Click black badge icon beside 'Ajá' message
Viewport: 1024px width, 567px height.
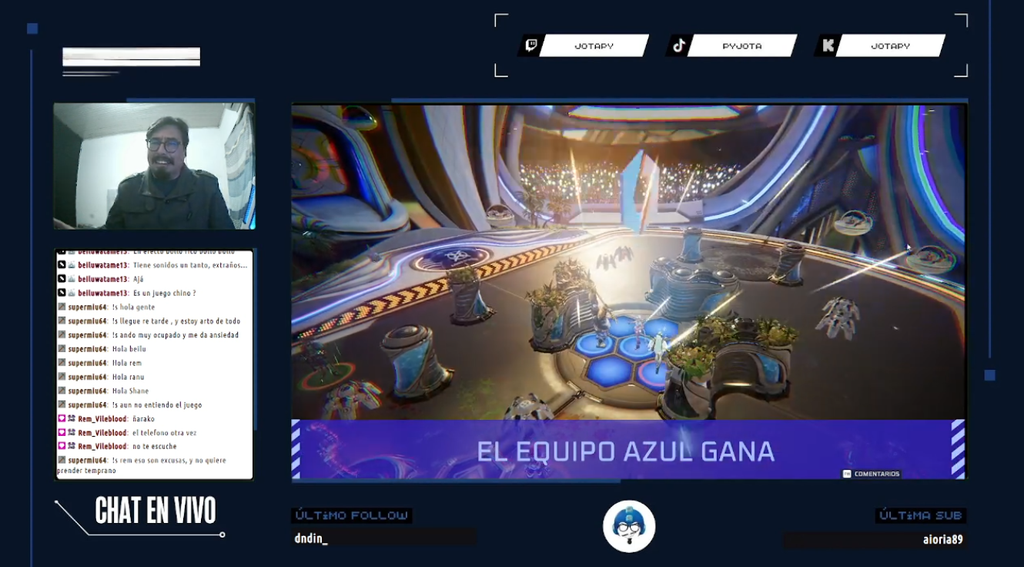[62, 280]
